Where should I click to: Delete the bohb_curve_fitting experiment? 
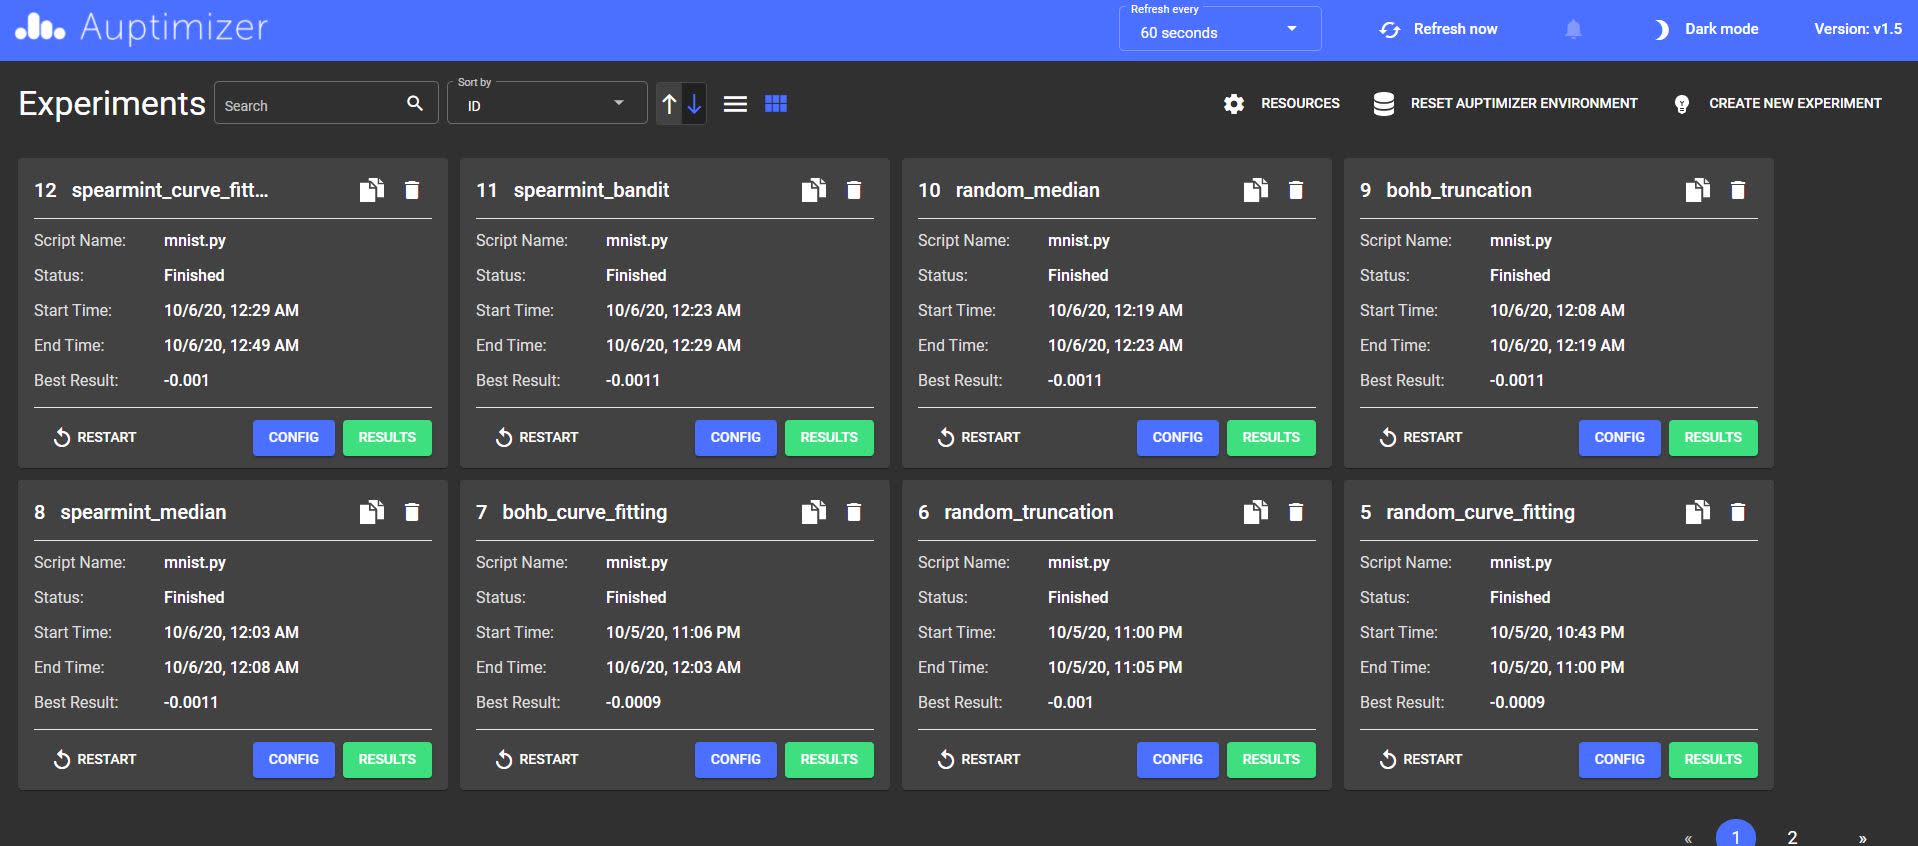click(854, 512)
